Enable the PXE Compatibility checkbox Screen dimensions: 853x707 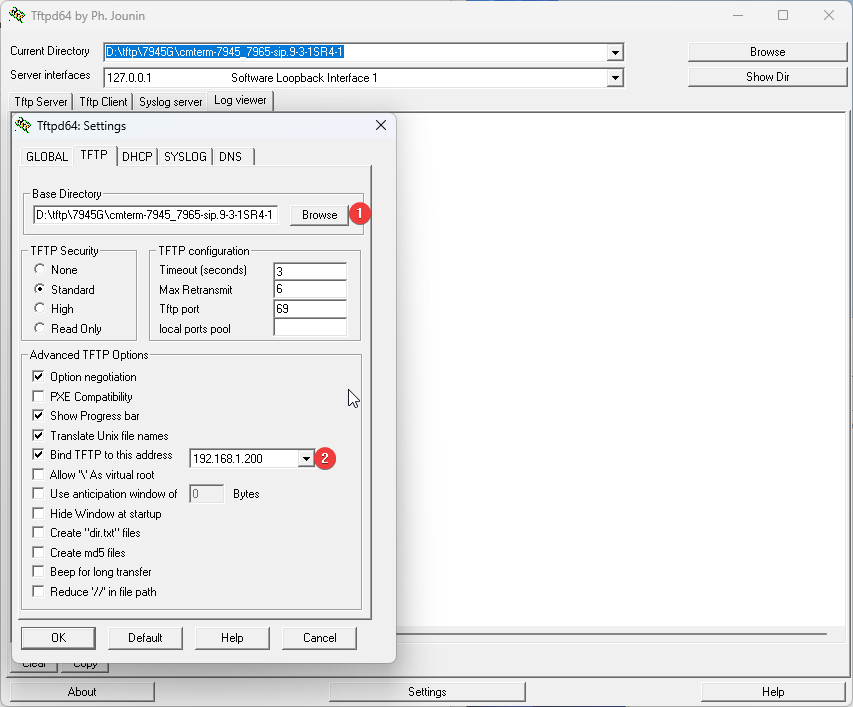(39, 397)
